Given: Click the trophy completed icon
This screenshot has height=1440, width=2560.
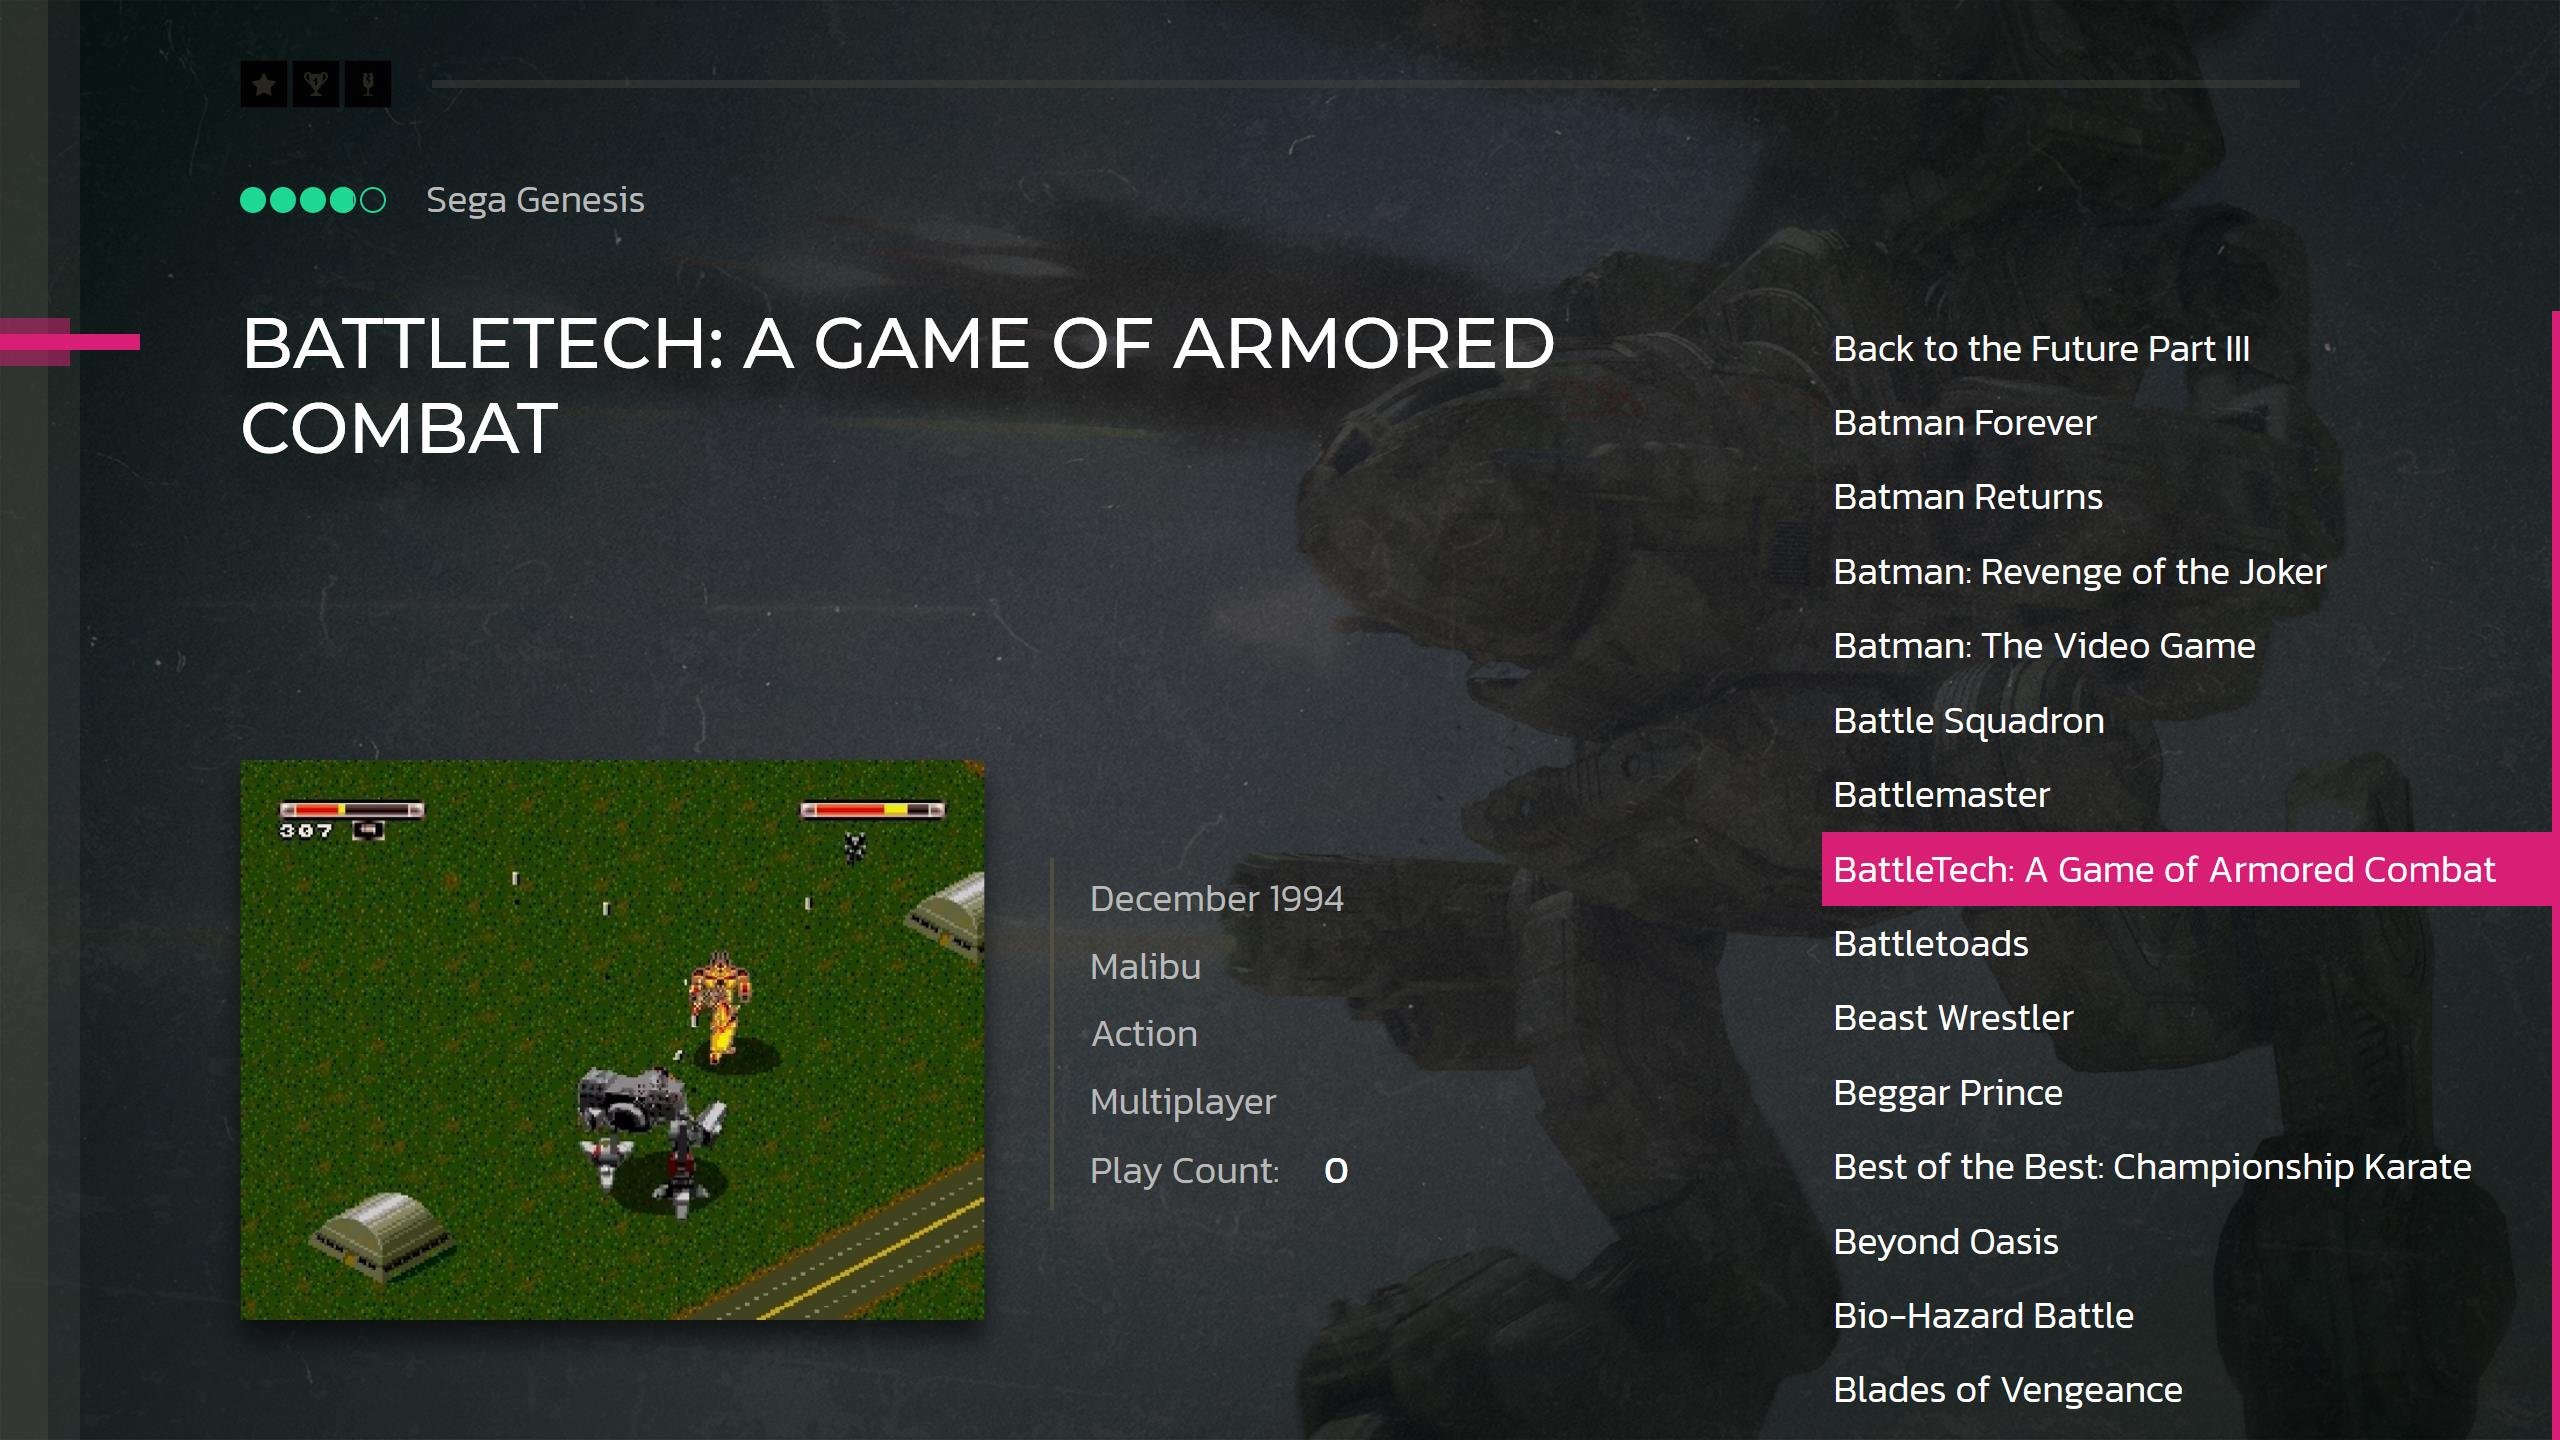Looking at the screenshot, I should point(316,84).
